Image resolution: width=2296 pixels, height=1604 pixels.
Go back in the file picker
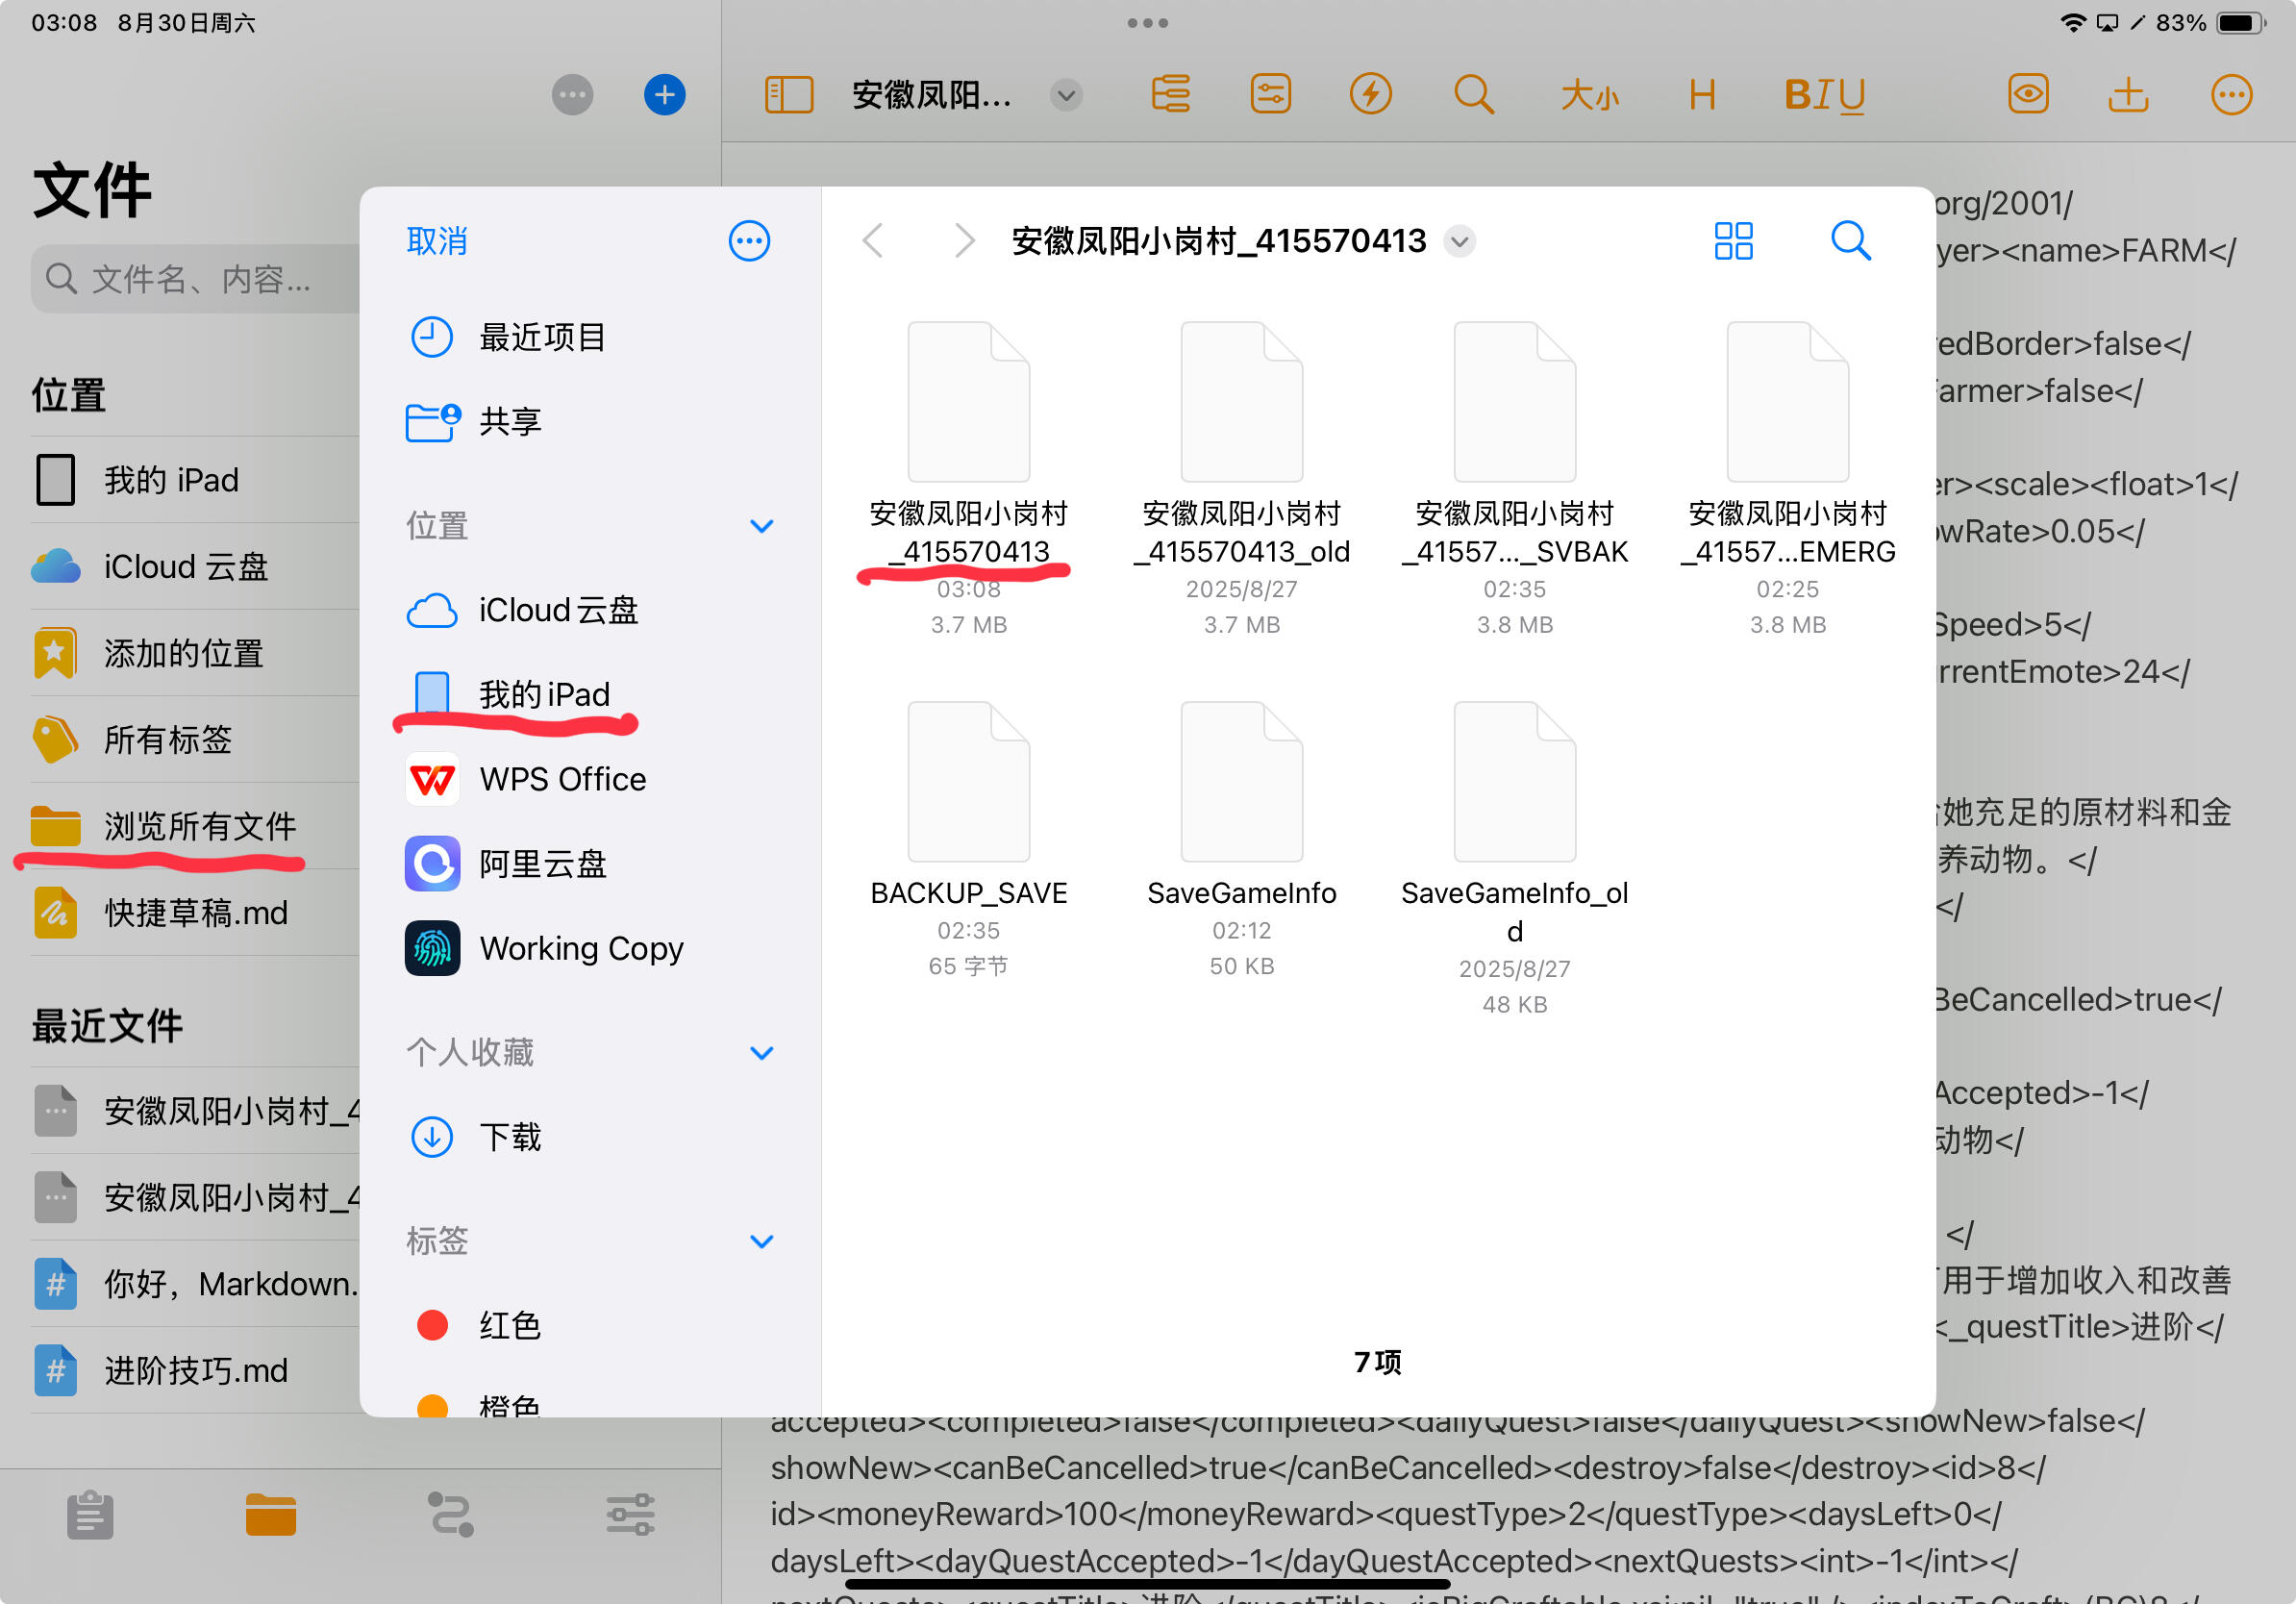[873, 241]
